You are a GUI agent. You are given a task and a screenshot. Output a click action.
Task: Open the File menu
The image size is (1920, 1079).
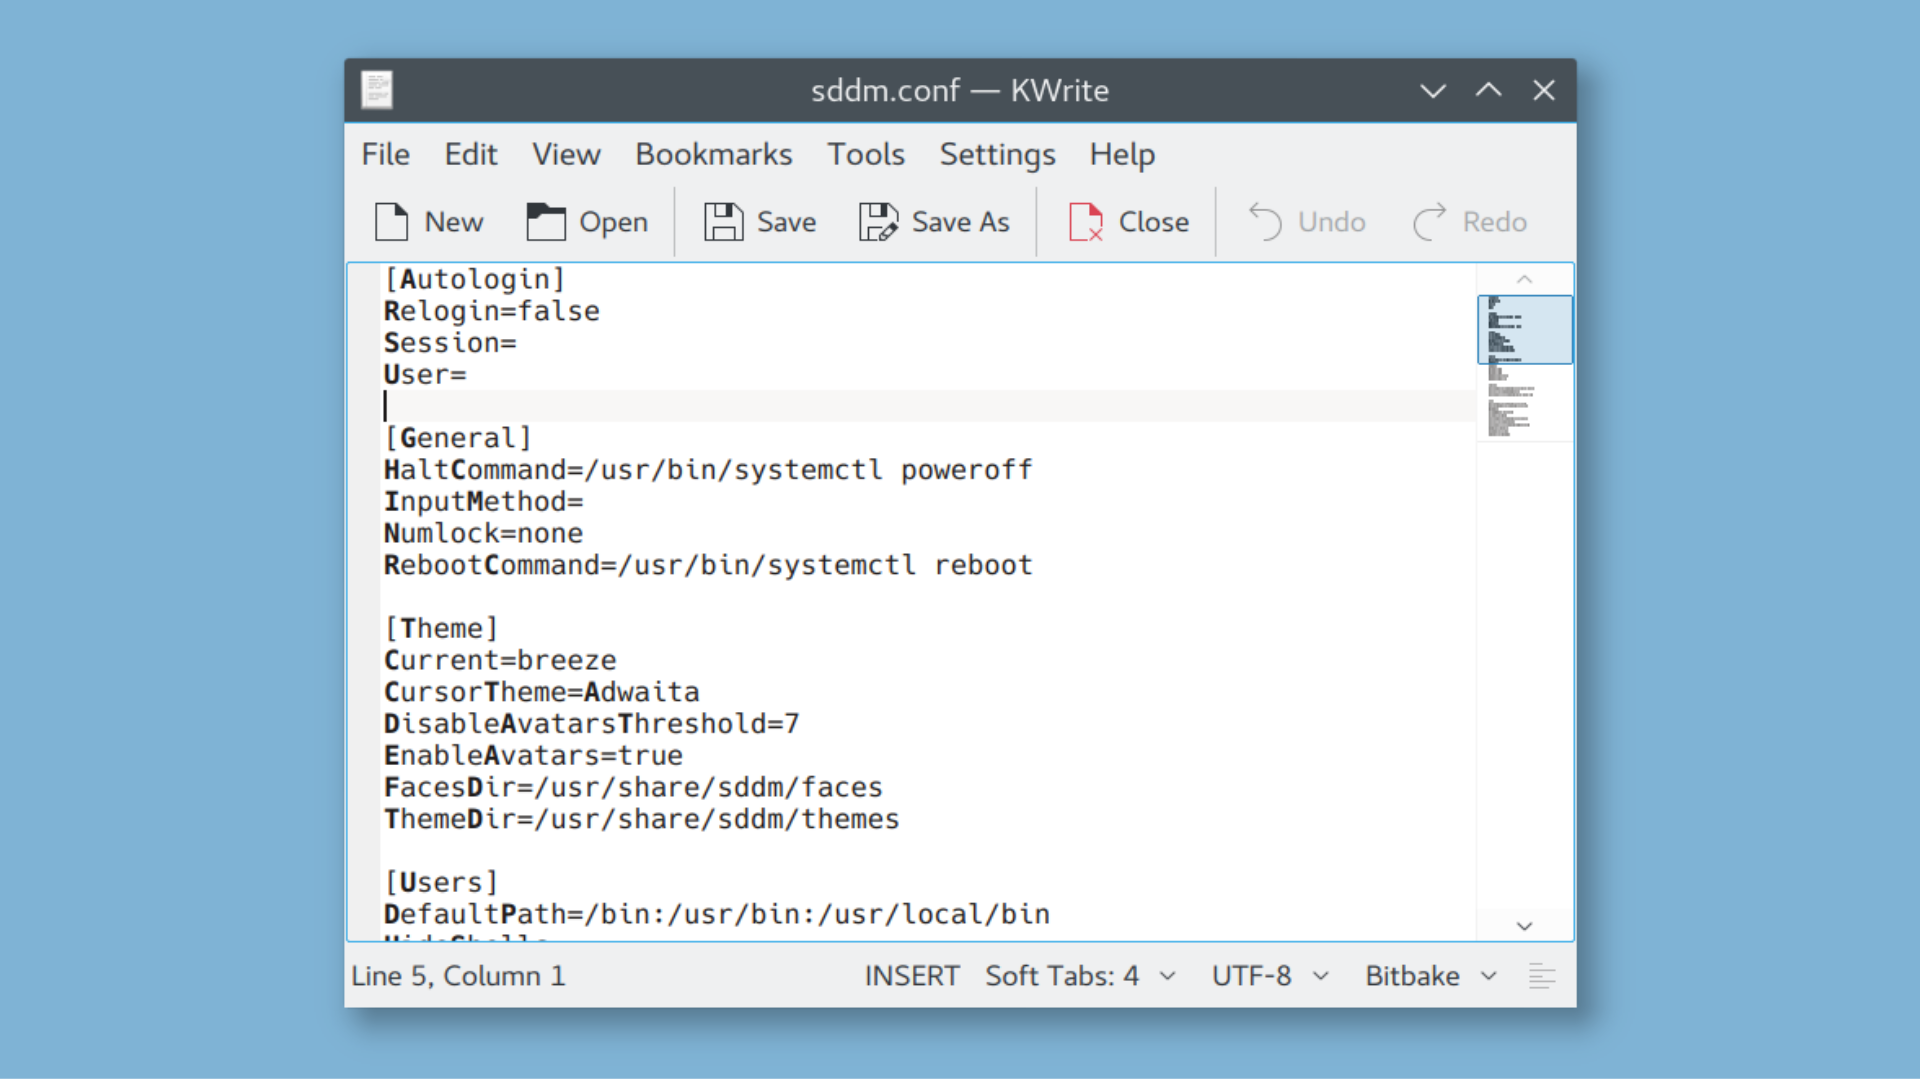point(385,155)
